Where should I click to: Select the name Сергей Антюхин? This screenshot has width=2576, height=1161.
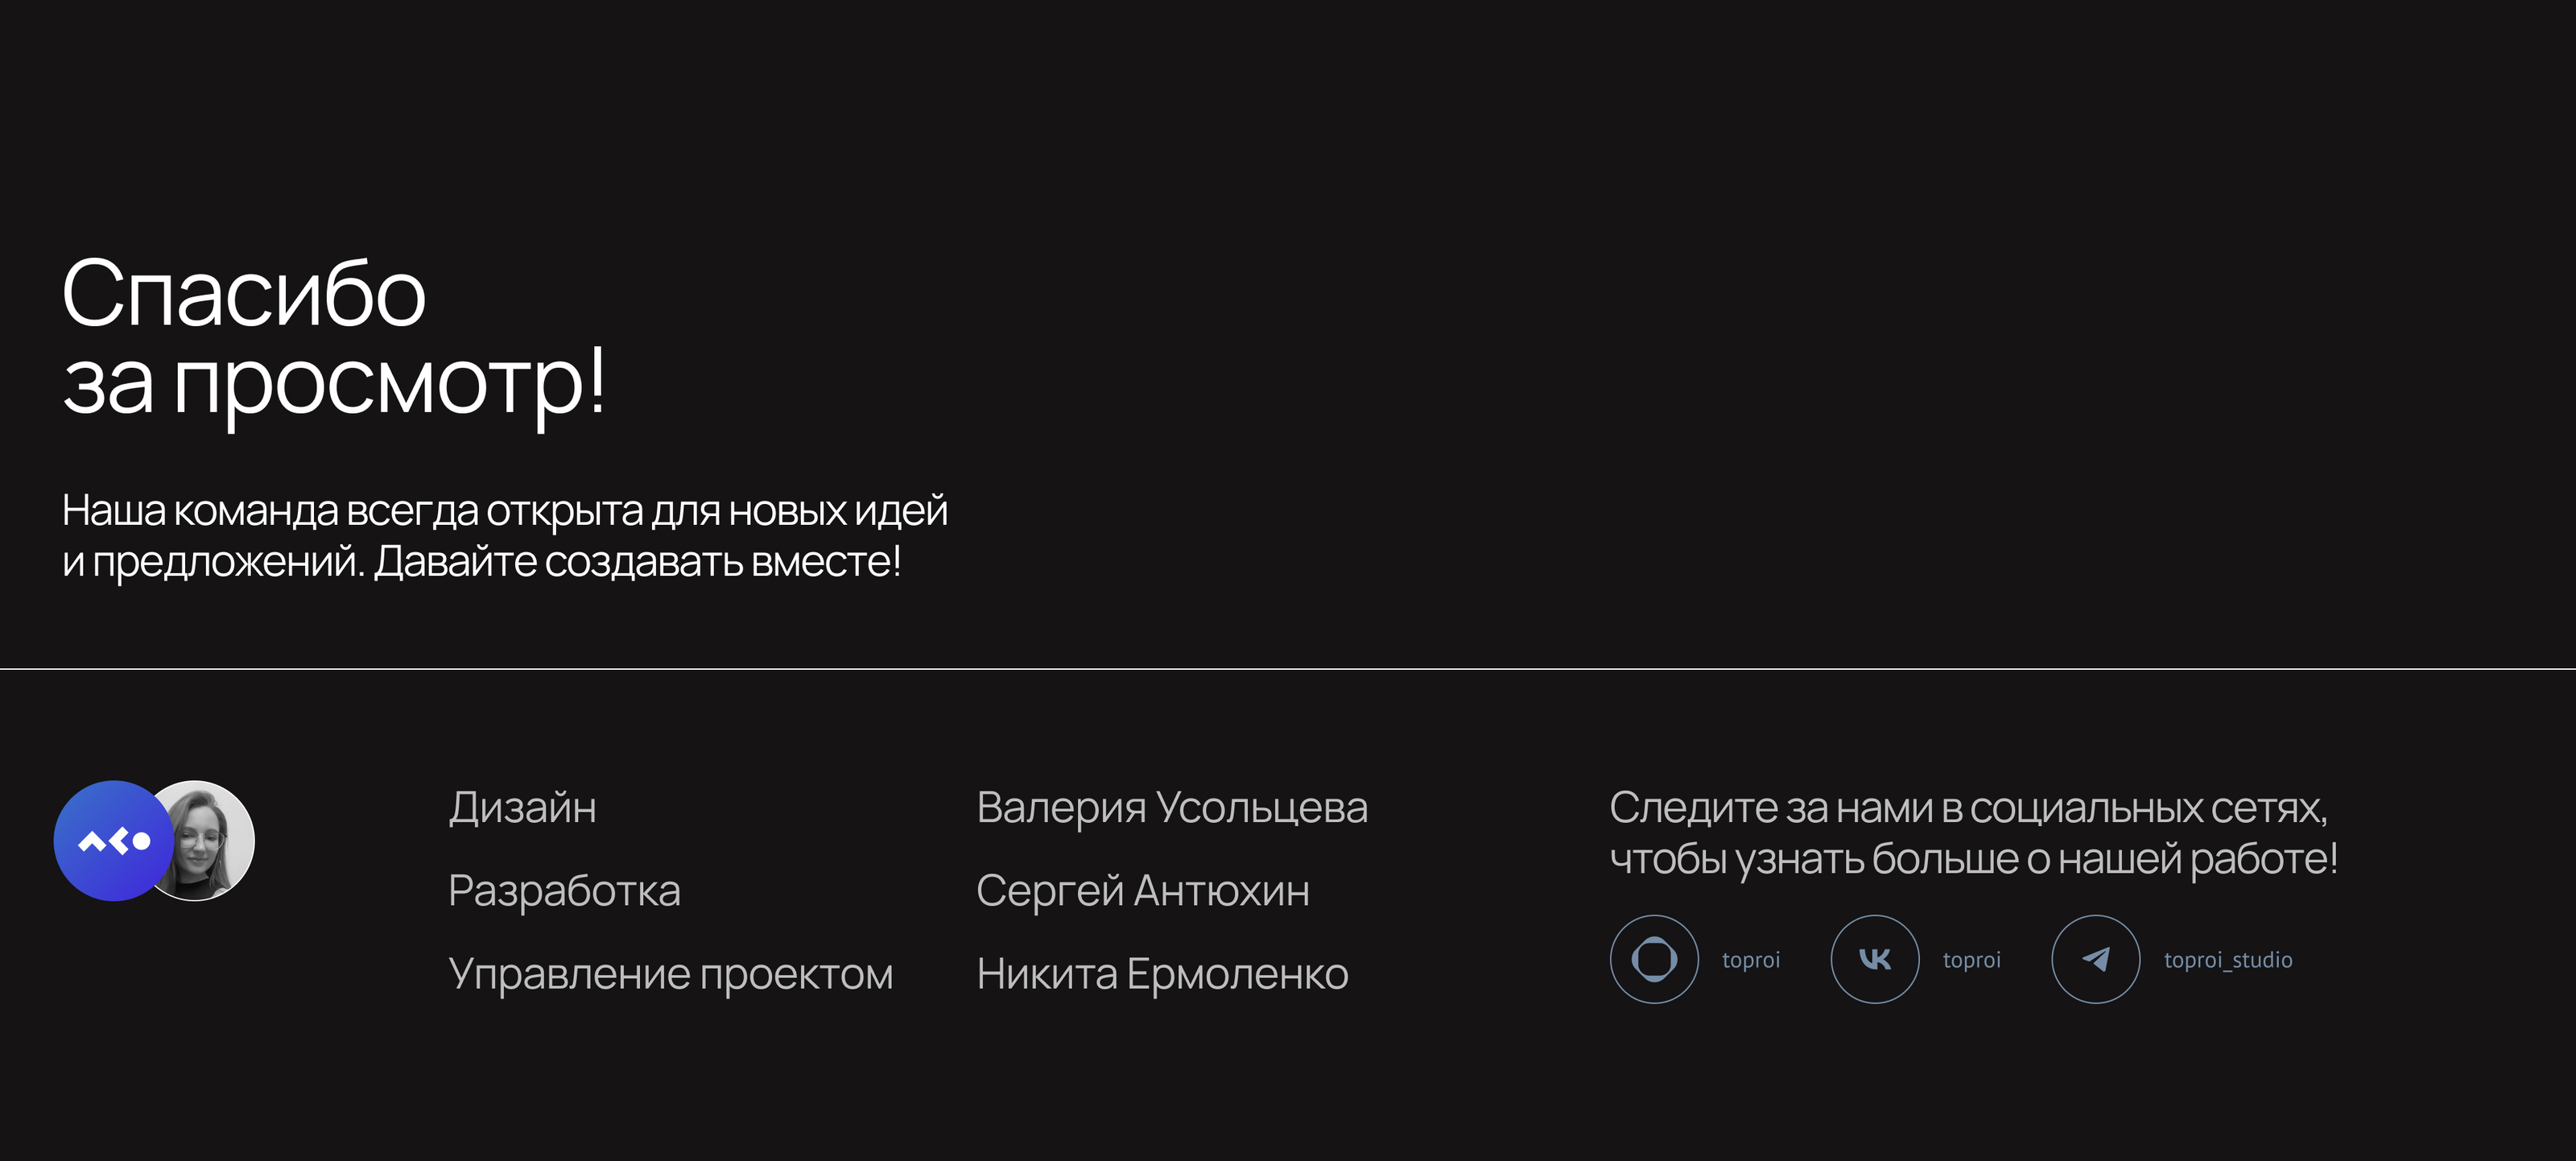click(x=1142, y=891)
